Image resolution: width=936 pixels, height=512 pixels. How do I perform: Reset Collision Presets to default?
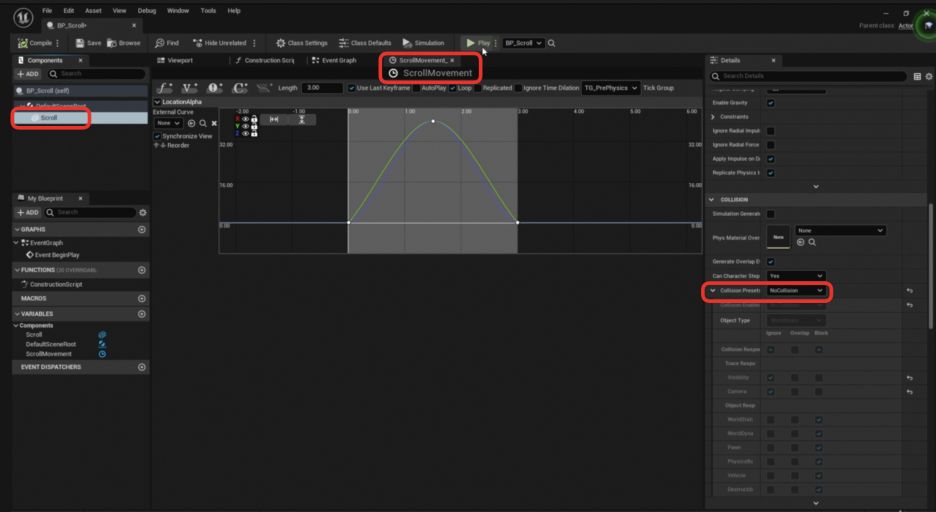tap(909, 291)
